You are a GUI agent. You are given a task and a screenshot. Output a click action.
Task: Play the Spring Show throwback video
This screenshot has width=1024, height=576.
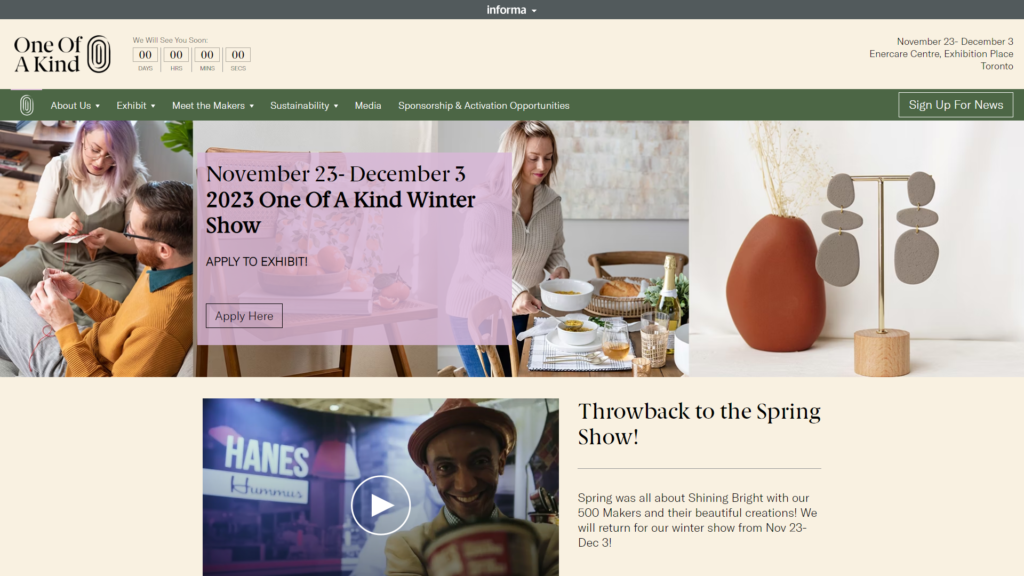click(380, 505)
